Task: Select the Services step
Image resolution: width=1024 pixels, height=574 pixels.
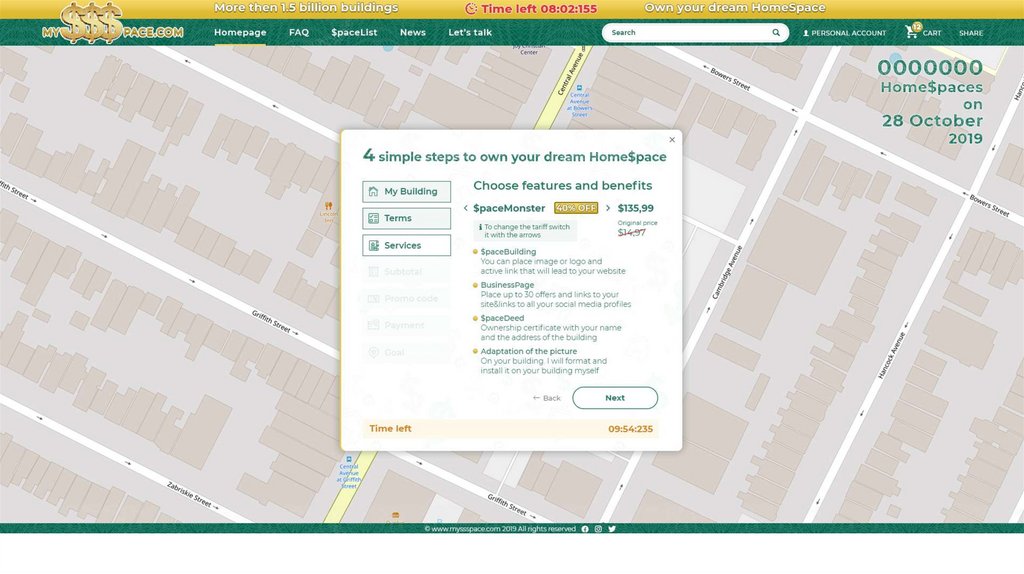Action: pos(406,245)
